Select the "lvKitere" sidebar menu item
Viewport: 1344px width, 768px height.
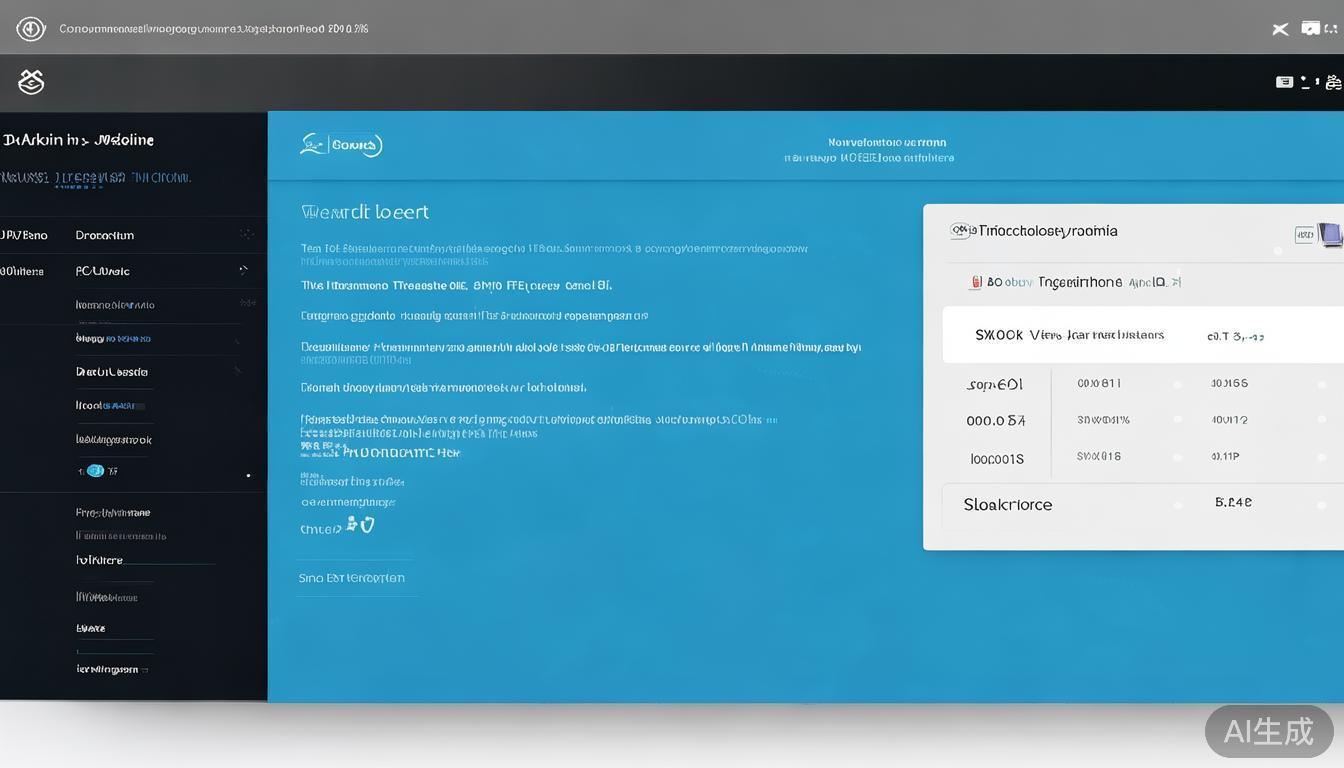coord(100,560)
